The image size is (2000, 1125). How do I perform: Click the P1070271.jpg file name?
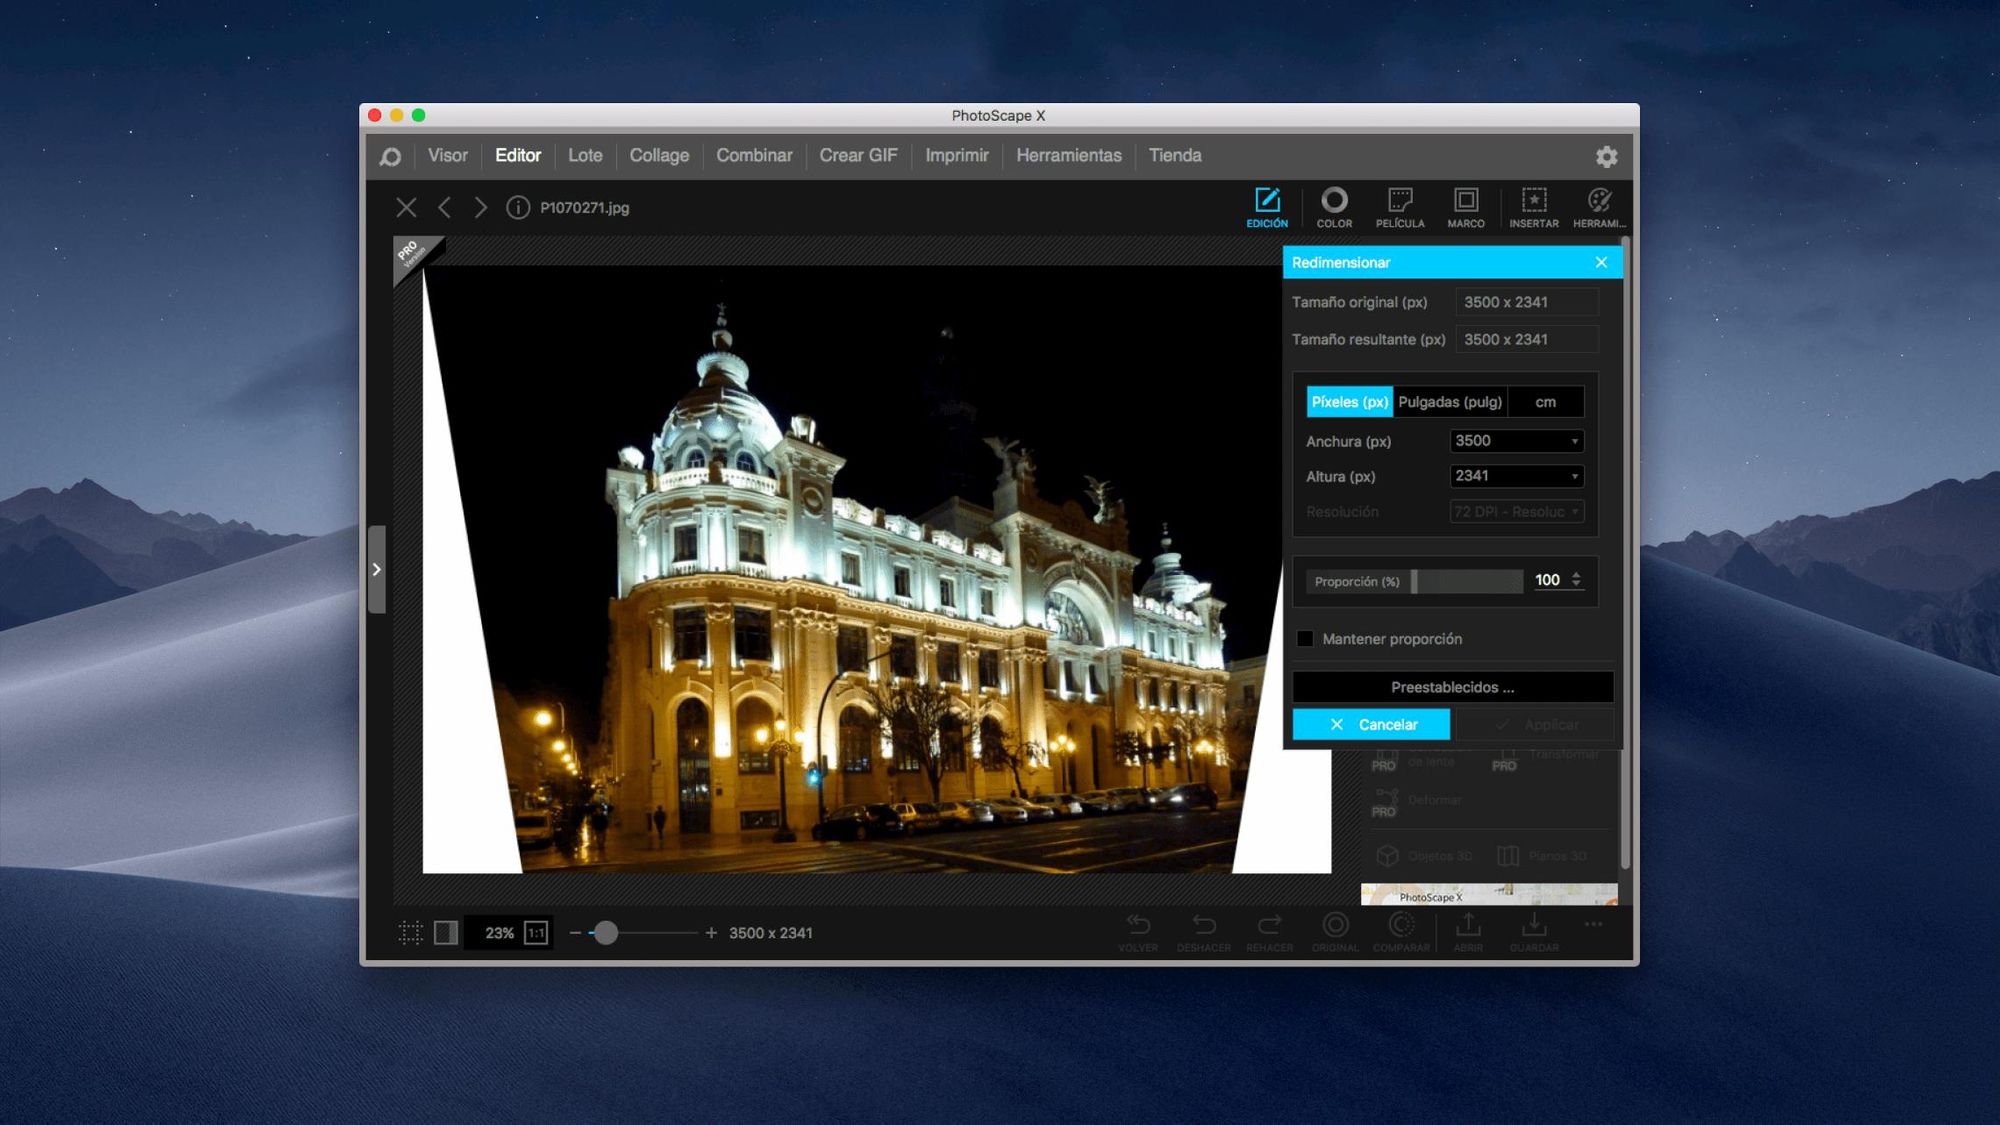coord(585,207)
